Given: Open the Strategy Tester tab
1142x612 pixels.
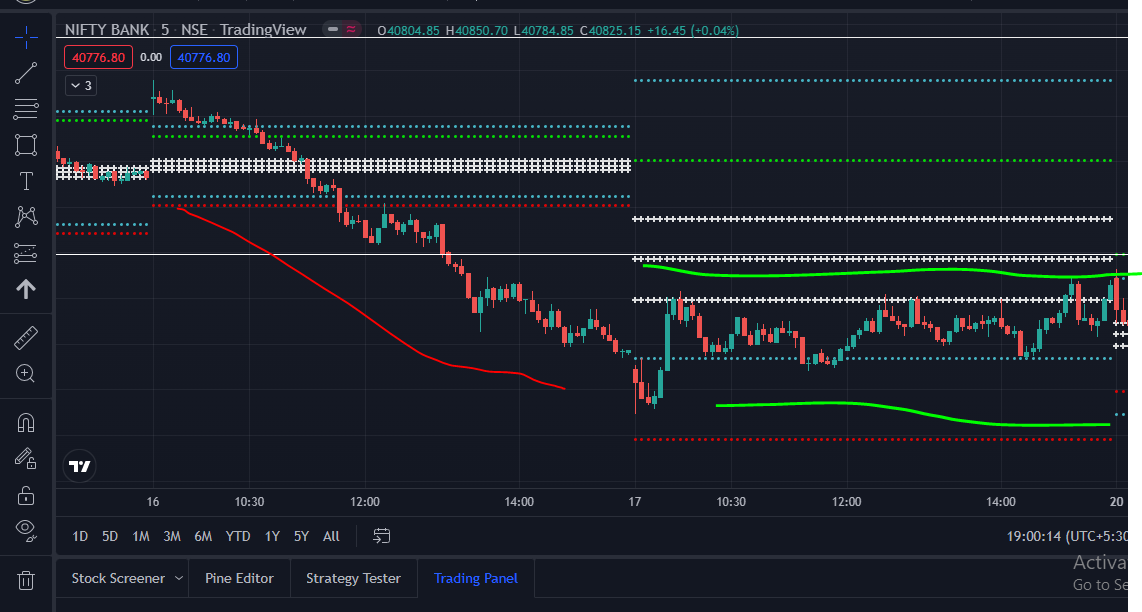Looking at the screenshot, I should (x=353, y=578).
